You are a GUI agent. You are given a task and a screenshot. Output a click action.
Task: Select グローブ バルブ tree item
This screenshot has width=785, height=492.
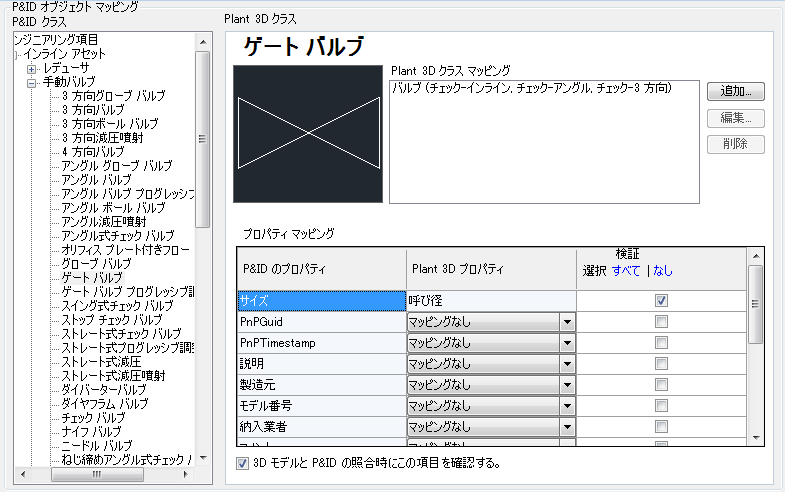96,264
